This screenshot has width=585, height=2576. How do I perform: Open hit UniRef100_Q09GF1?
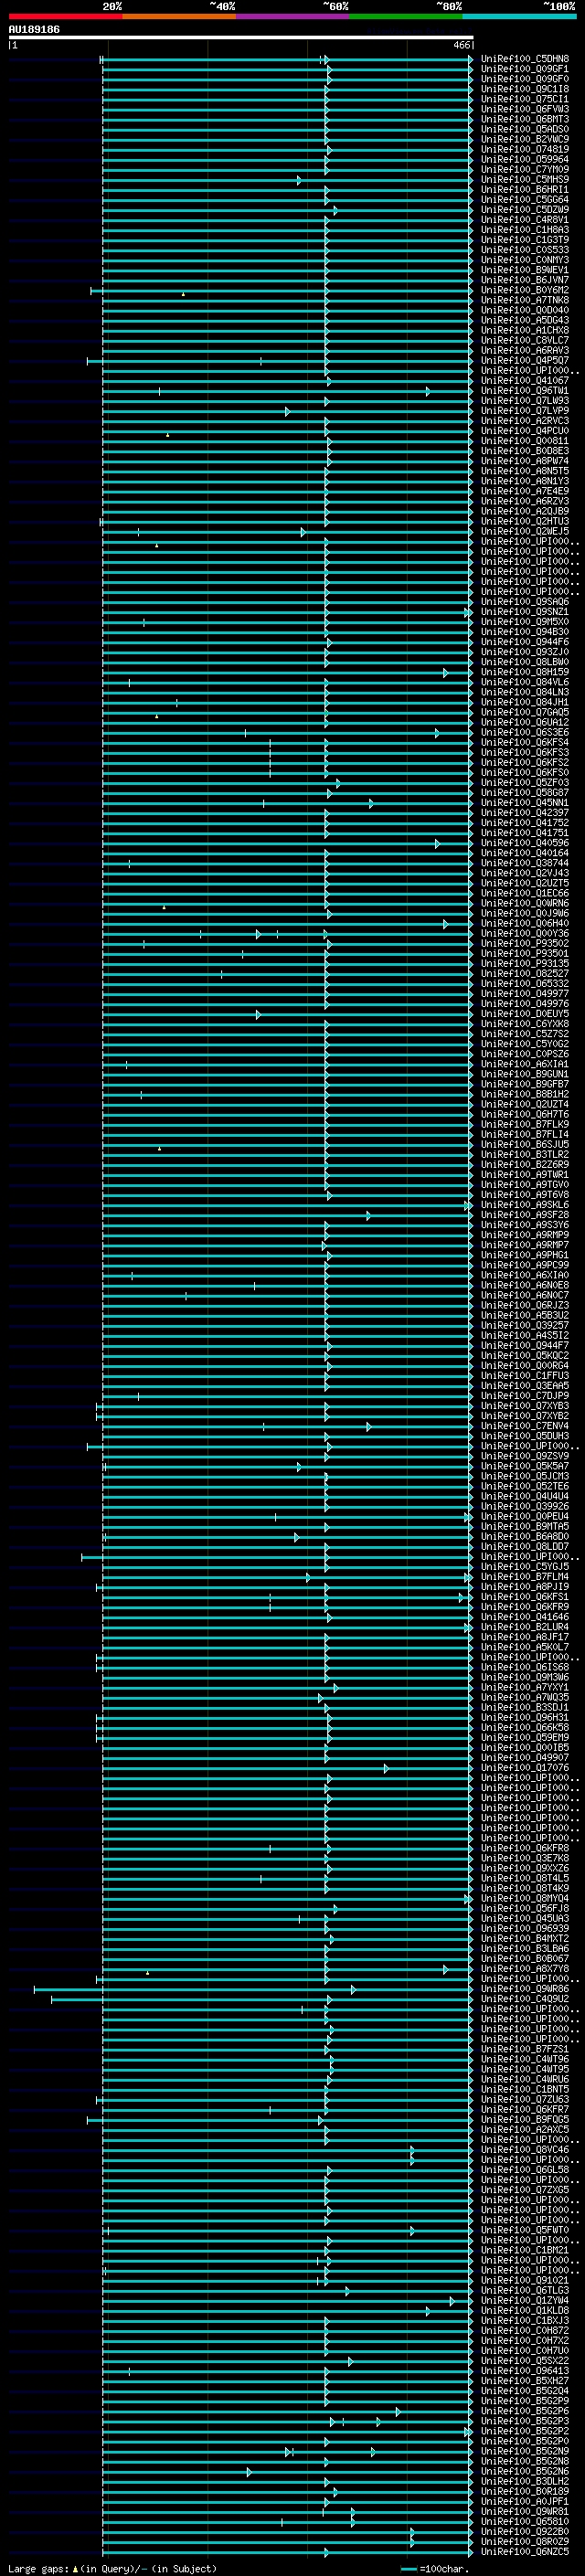point(525,69)
